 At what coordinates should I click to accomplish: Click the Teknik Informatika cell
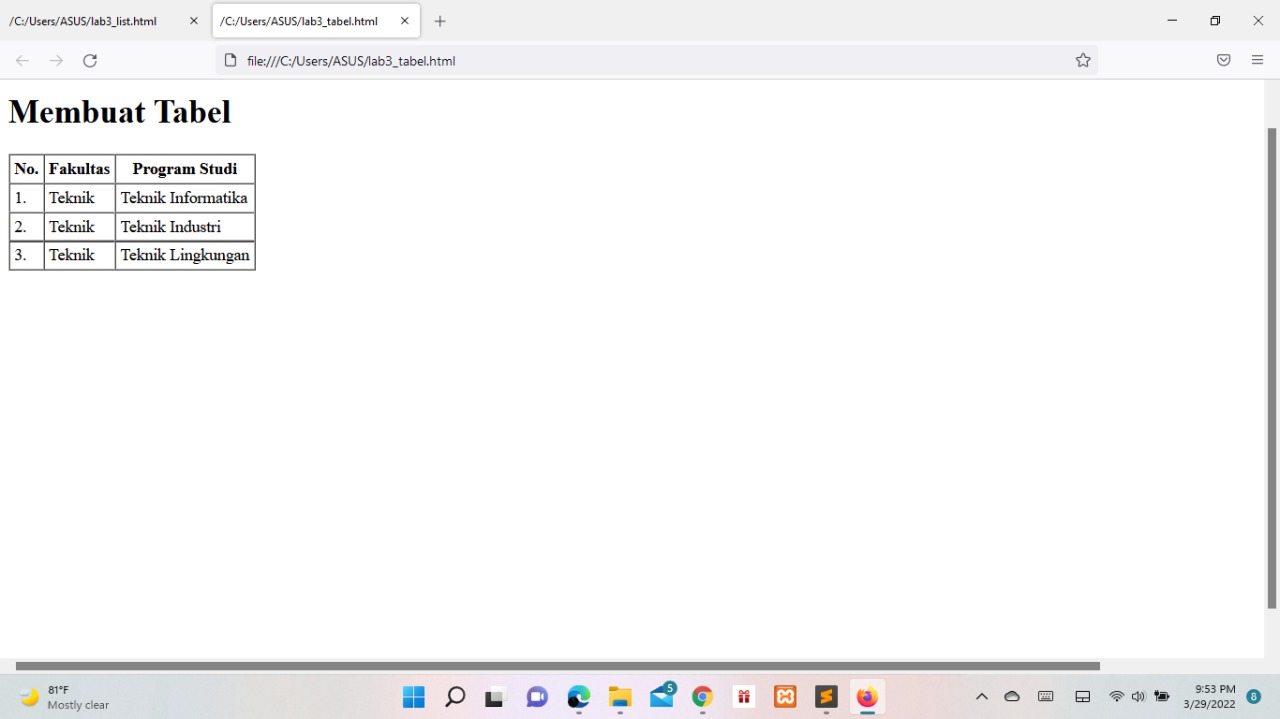(x=185, y=198)
